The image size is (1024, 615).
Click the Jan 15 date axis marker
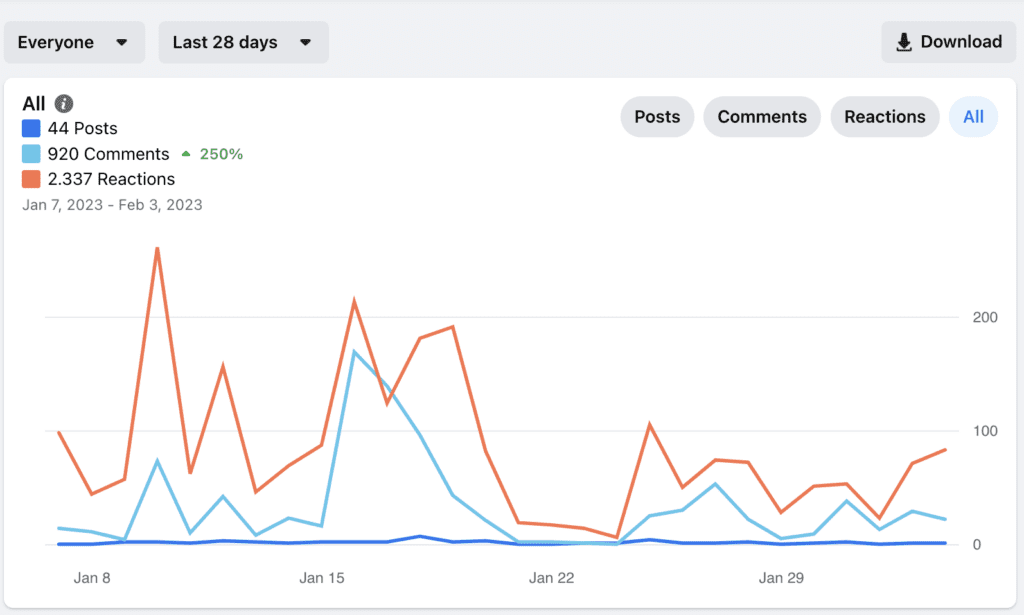[x=321, y=578]
